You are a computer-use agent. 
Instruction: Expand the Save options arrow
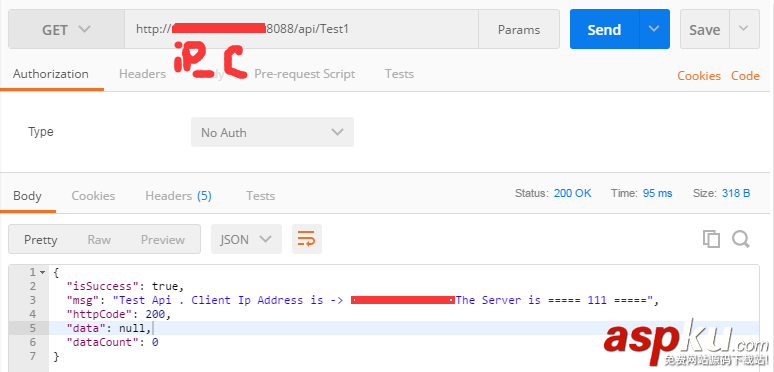pyautogui.click(x=744, y=29)
